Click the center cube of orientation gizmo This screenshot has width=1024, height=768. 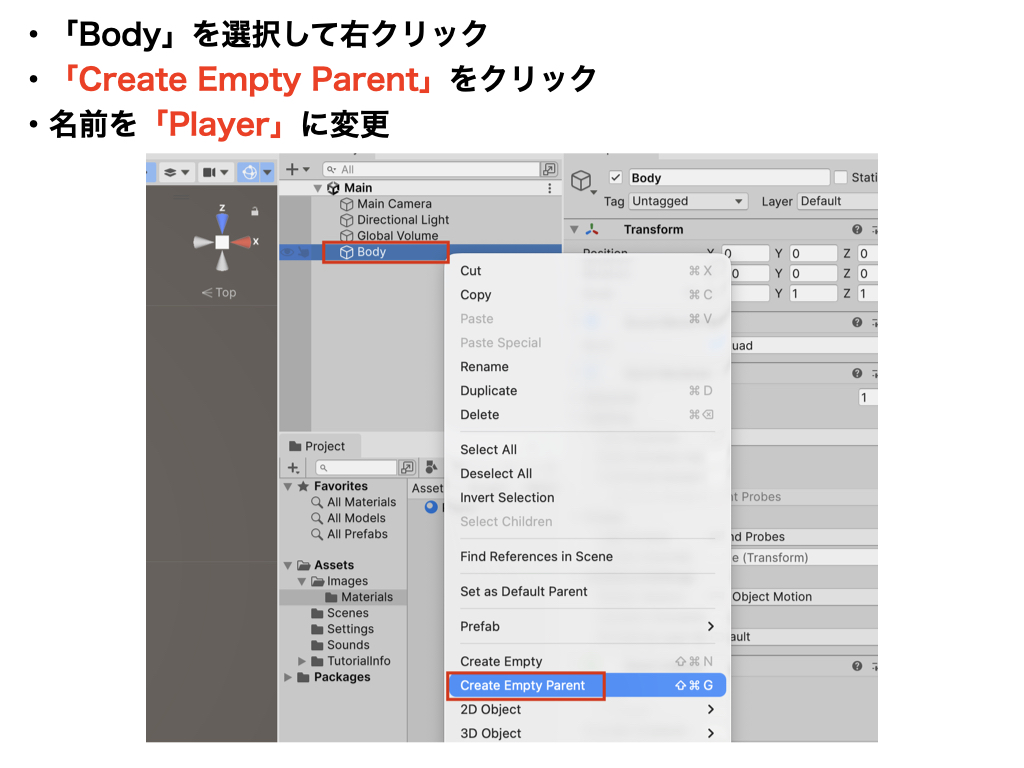click(x=222, y=242)
